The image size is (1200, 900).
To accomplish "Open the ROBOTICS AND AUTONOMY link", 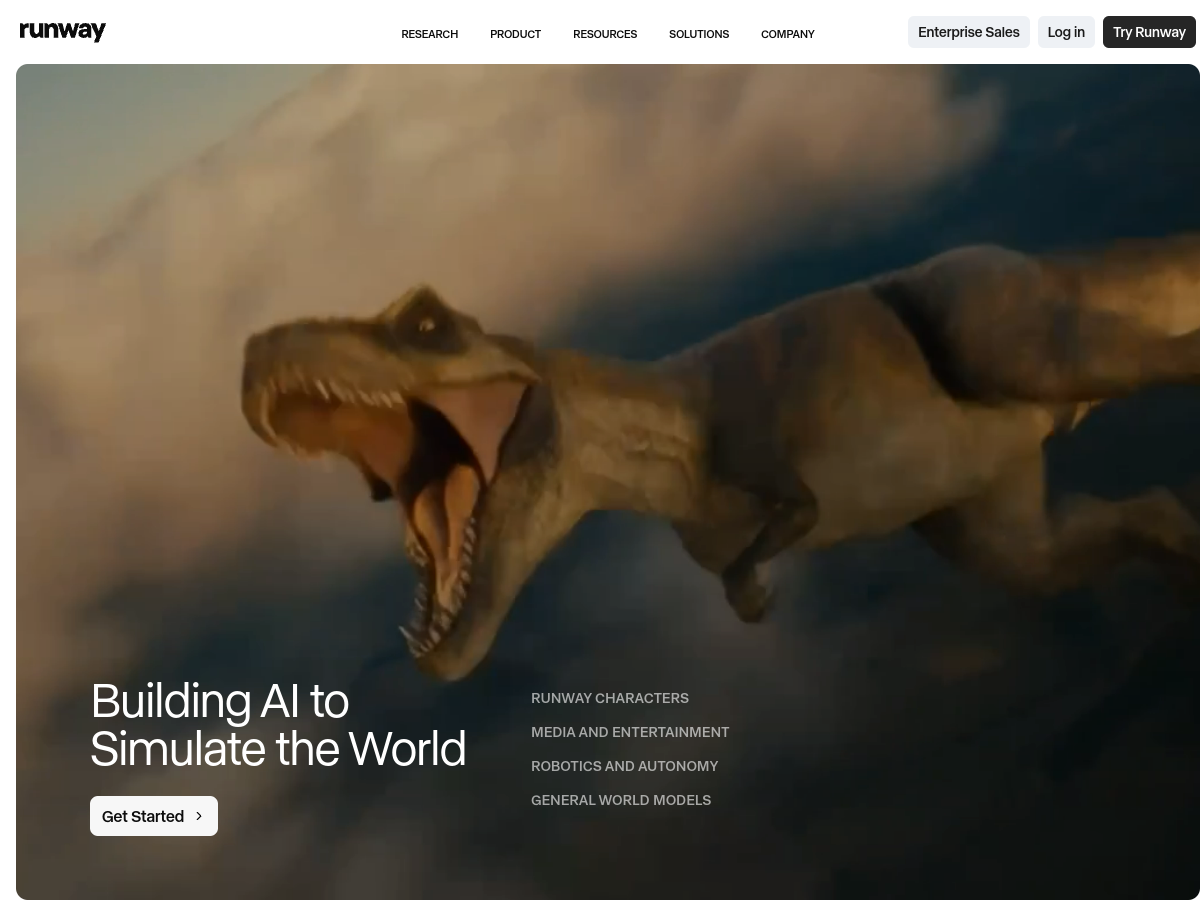I will [x=624, y=766].
